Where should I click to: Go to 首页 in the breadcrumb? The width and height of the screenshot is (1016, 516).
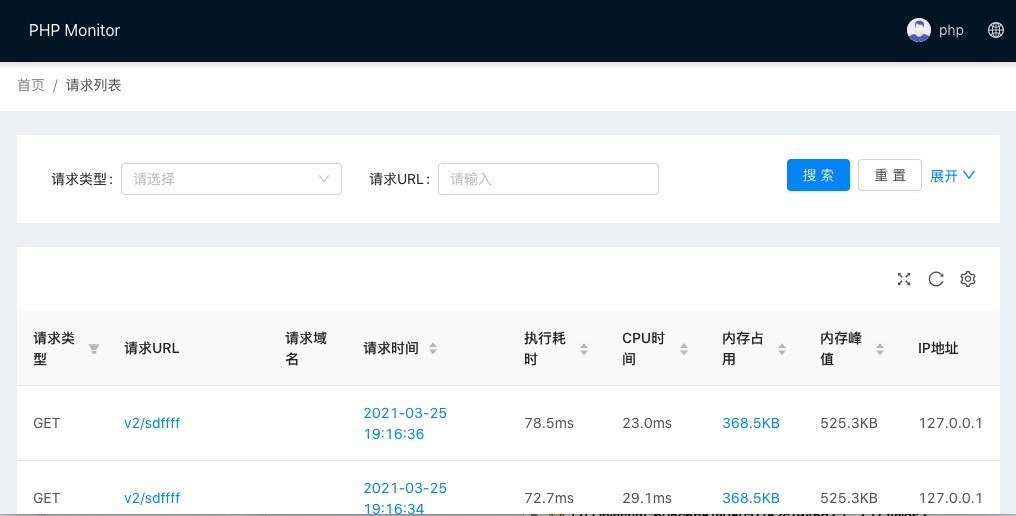point(31,85)
